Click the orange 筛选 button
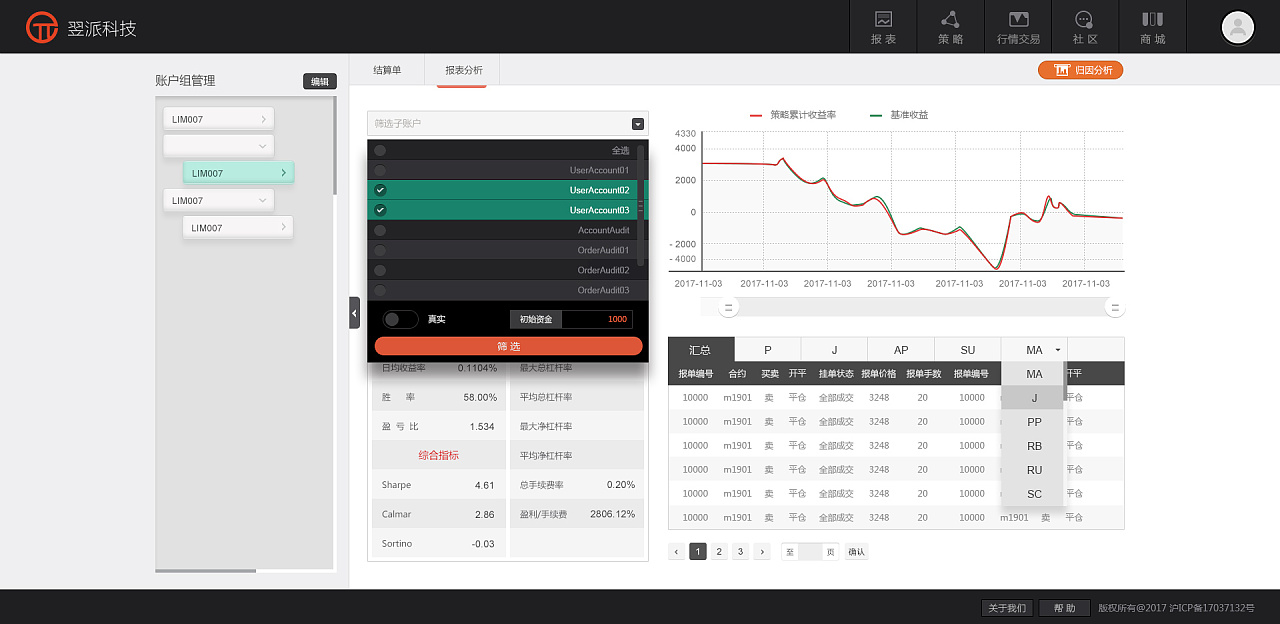Screen dimensions: 1280x624 click(508, 346)
